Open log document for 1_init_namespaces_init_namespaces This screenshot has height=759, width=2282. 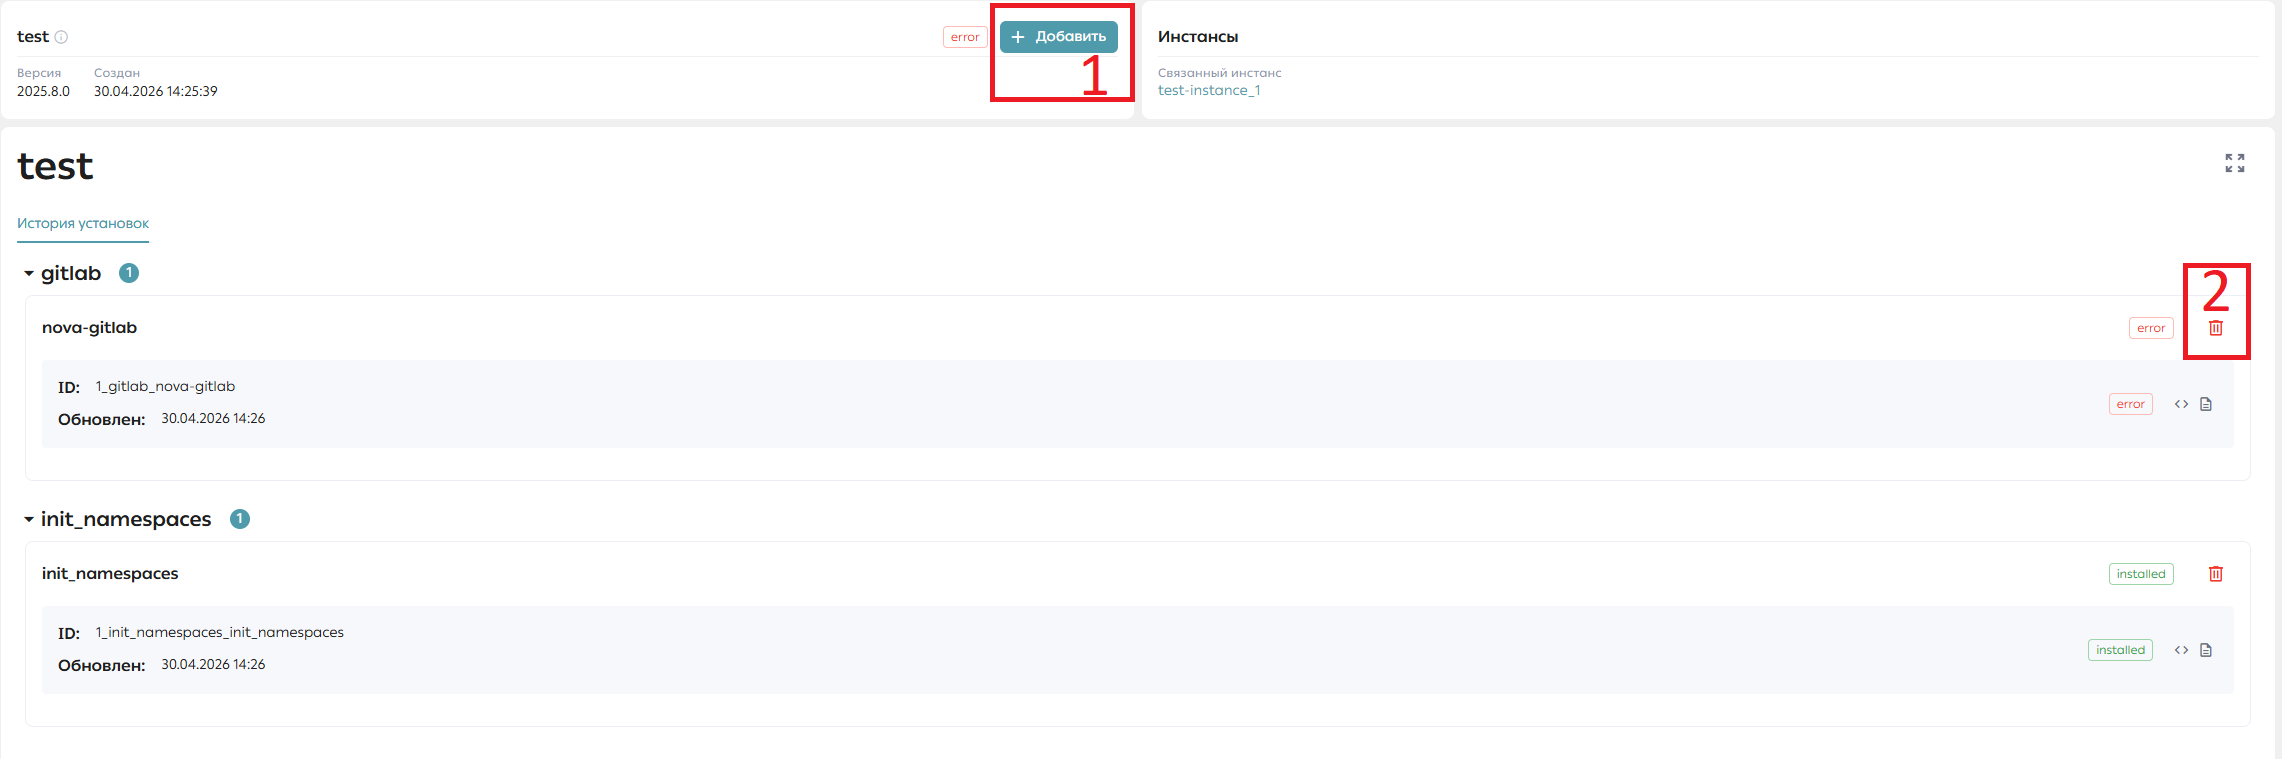click(x=2206, y=650)
